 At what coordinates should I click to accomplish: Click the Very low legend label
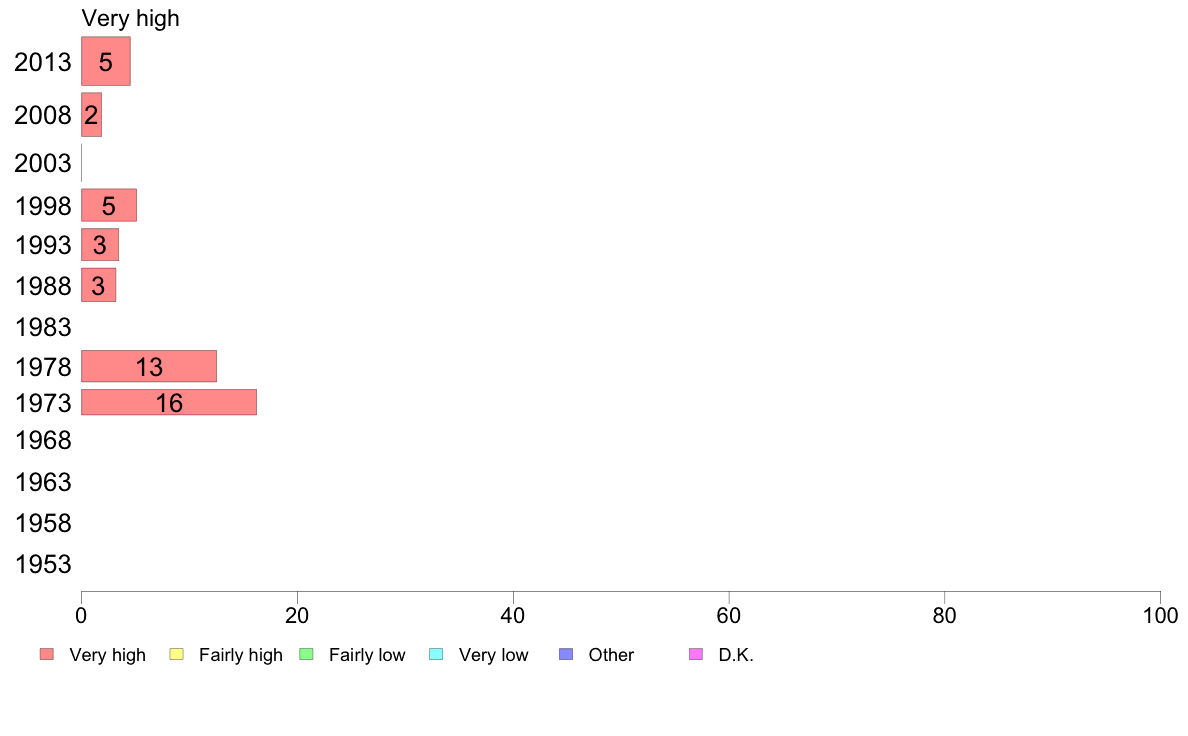[493, 655]
